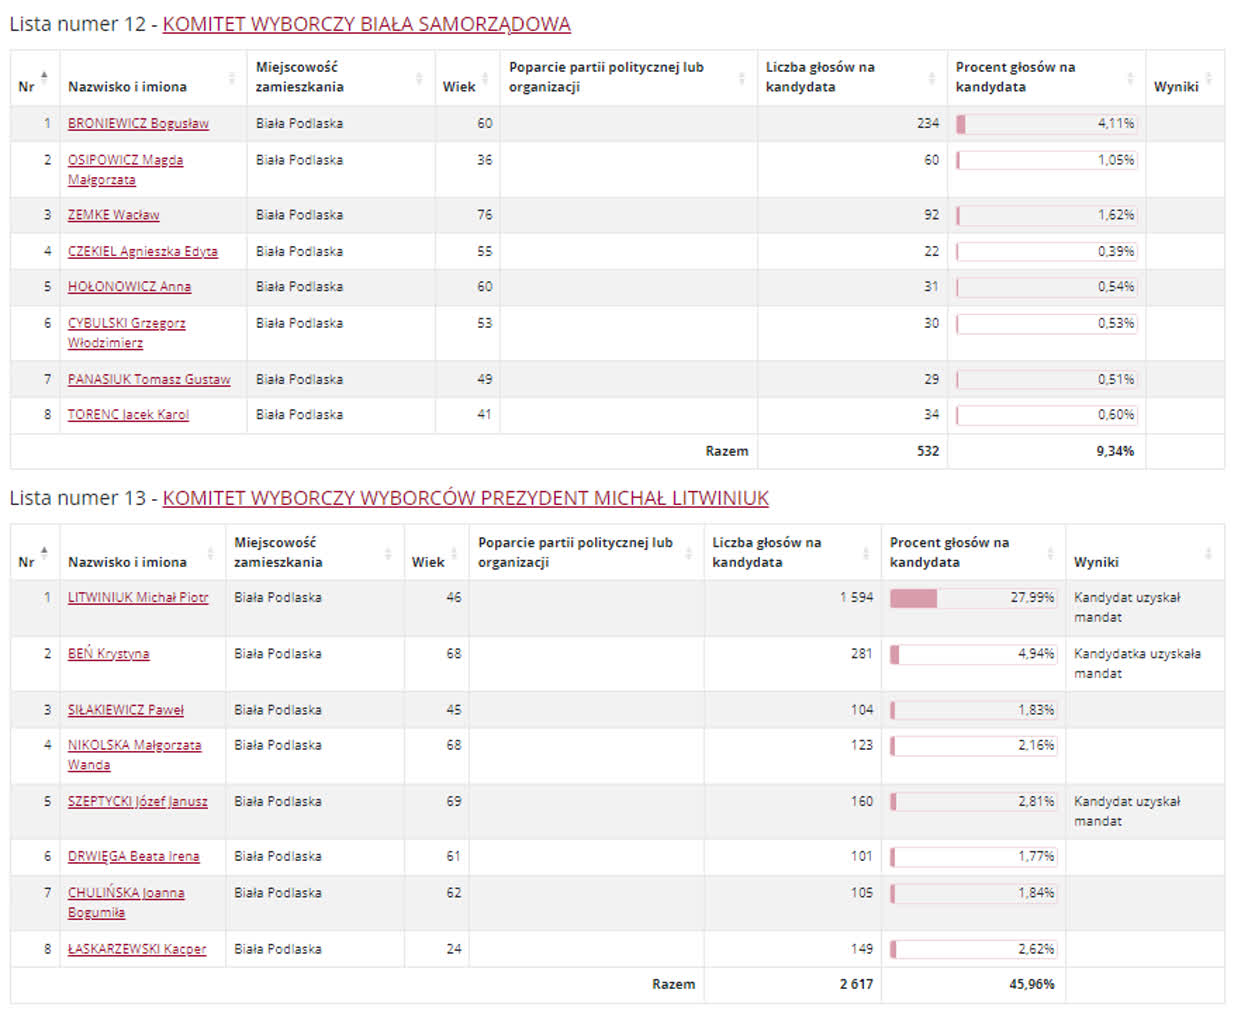
Task: Click LITWINIUK's 27,99% vote percentage bar
Action: tap(971, 597)
